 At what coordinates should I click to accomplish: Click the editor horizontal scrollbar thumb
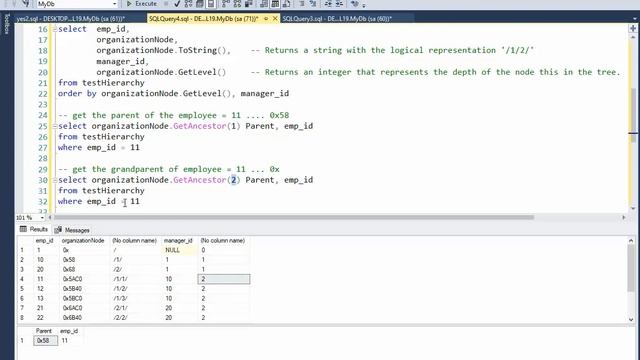pyautogui.click(x=294, y=218)
